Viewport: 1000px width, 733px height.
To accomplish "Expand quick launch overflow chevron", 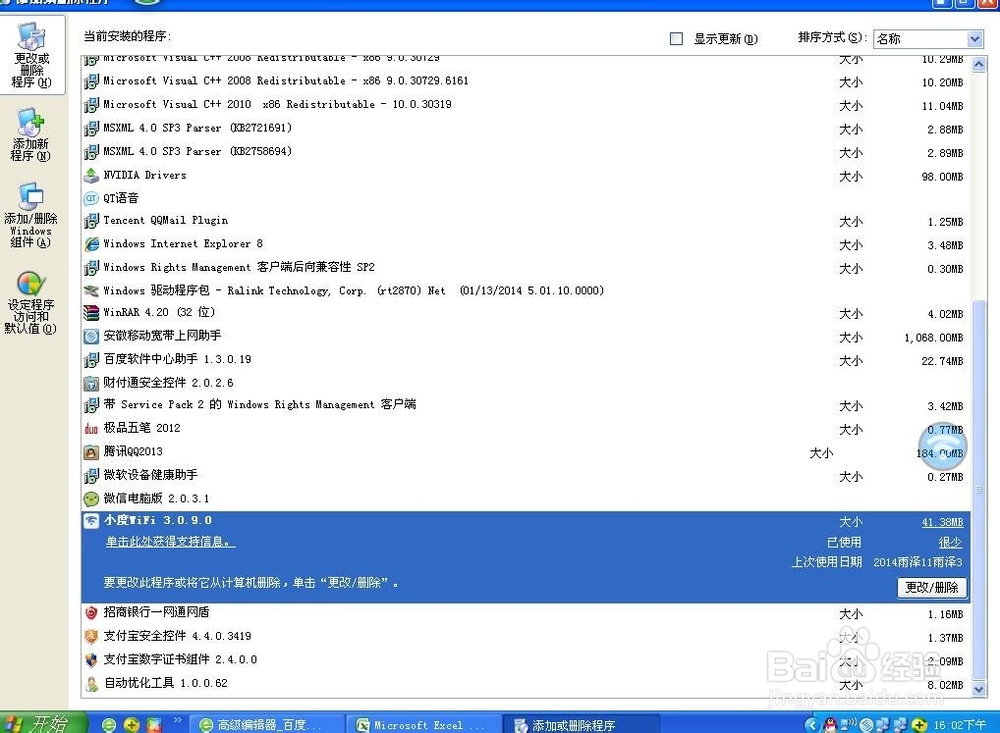I will (x=177, y=720).
